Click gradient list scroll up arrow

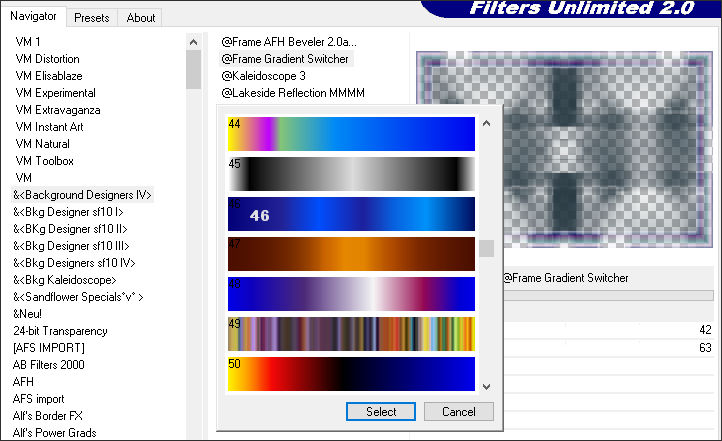pyautogui.click(x=486, y=123)
